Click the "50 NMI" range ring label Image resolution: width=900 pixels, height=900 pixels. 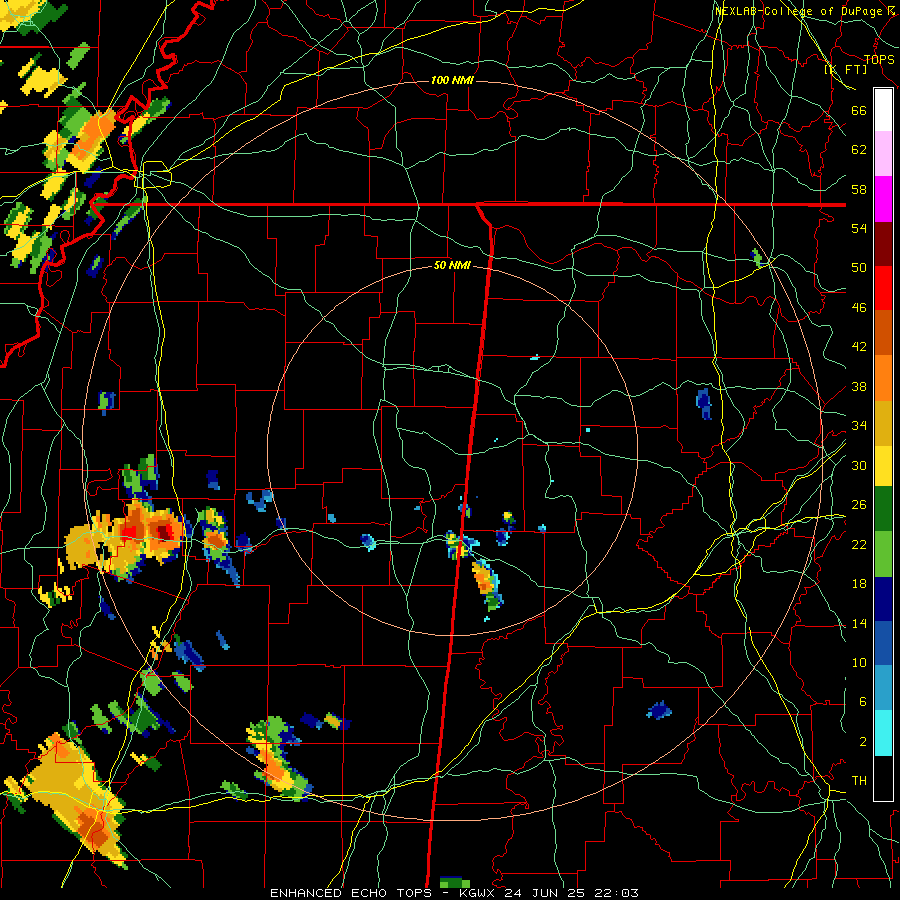(x=452, y=265)
